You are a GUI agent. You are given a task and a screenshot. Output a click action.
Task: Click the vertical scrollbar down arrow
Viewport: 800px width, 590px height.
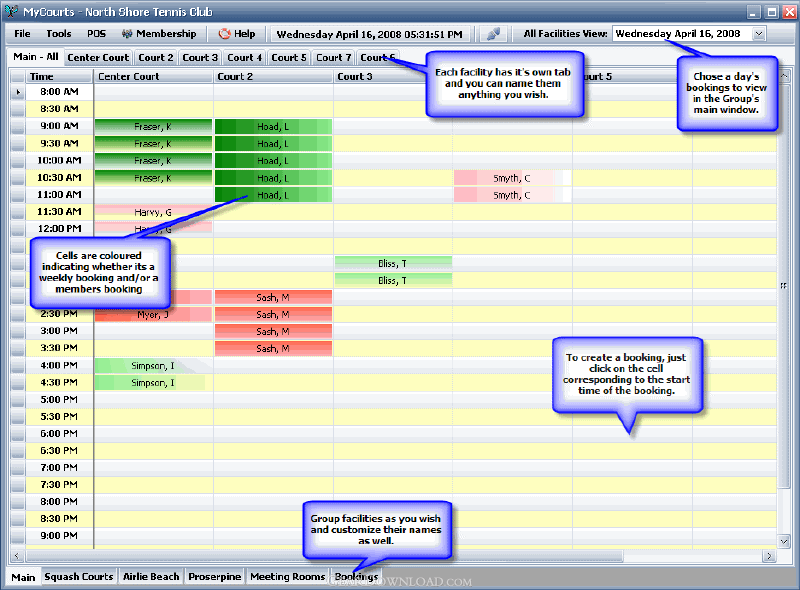pyautogui.click(x=784, y=541)
